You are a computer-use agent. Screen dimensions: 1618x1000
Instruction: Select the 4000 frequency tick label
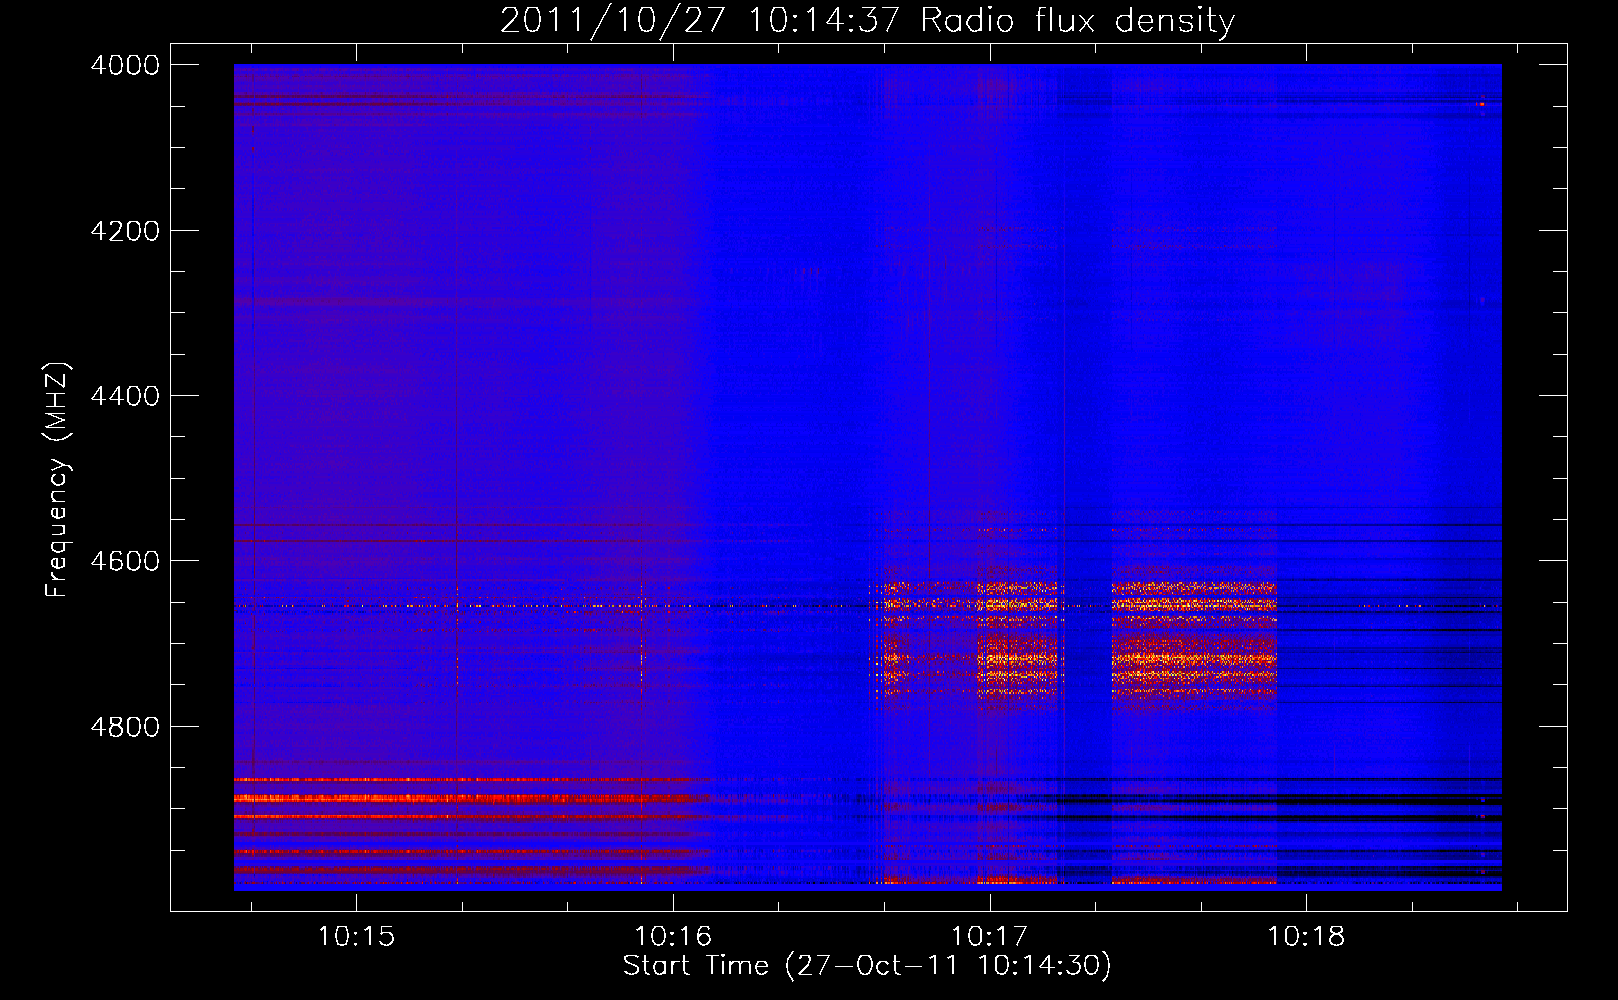(125, 65)
